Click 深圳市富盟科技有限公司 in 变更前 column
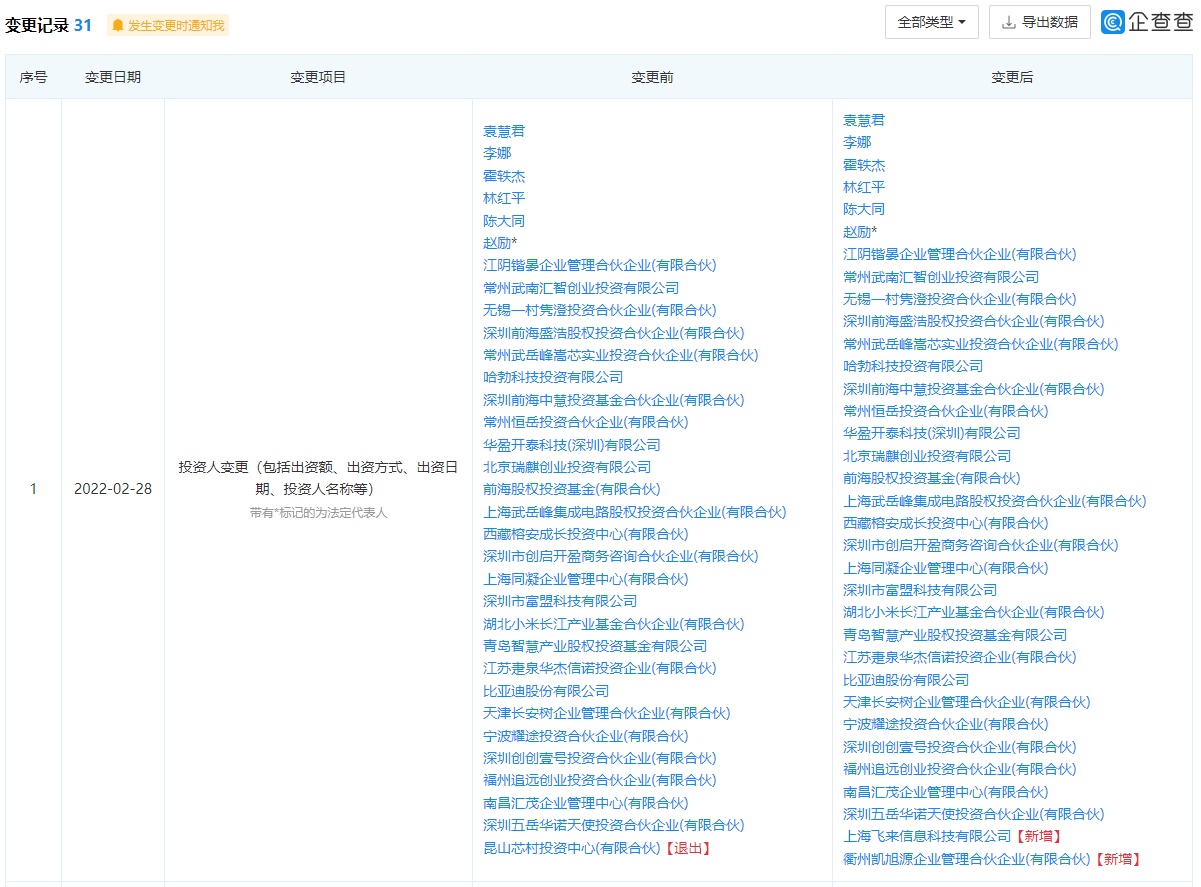 coord(560,601)
